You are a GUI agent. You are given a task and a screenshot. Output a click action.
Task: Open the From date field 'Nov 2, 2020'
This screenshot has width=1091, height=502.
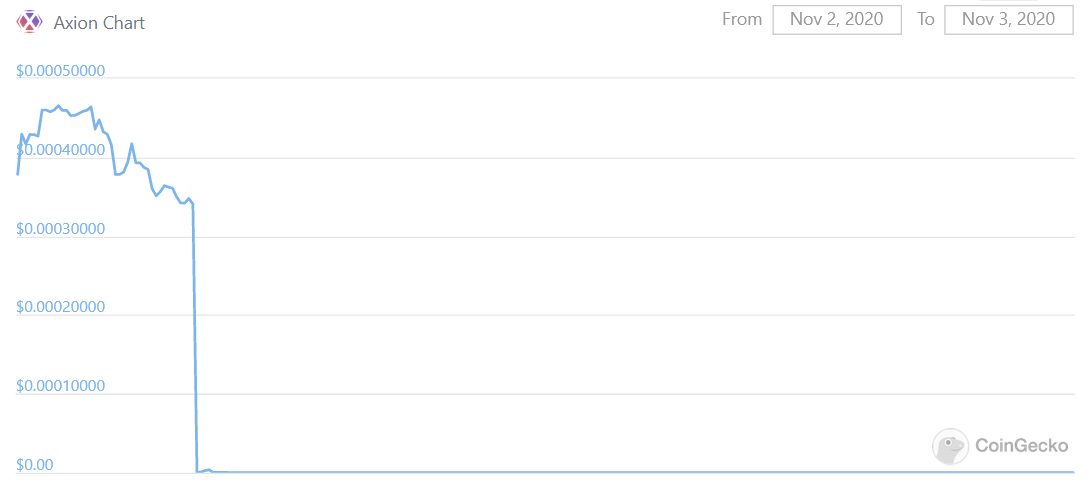pos(838,19)
